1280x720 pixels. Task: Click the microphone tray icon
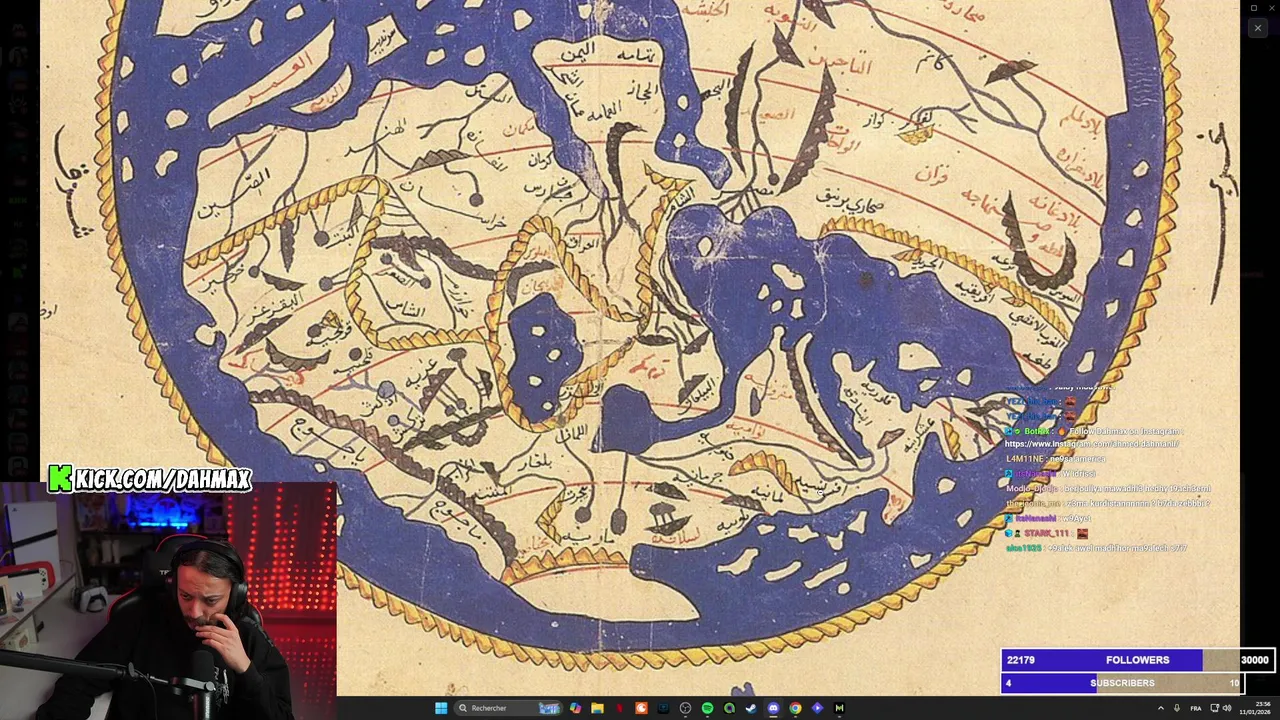coord(1177,708)
